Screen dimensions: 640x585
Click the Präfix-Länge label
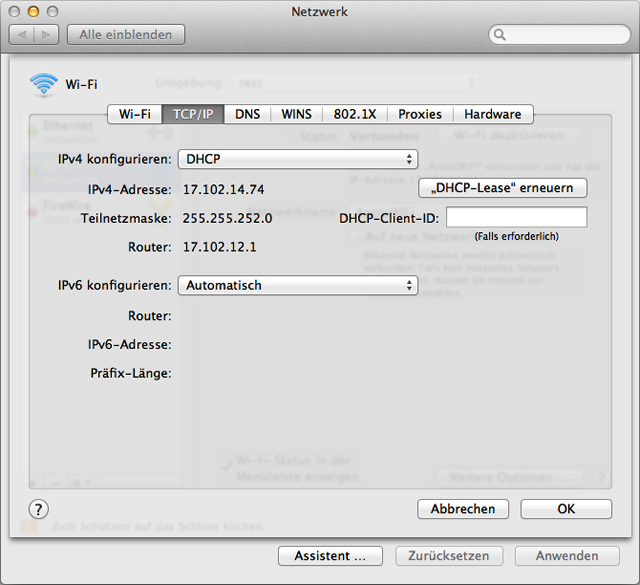pos(131,373)
